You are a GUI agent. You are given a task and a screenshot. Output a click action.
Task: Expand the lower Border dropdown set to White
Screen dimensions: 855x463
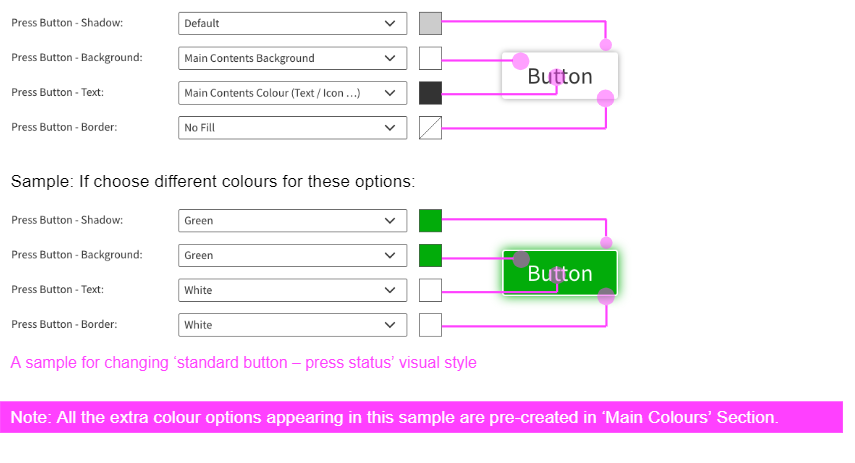point(292,325)
